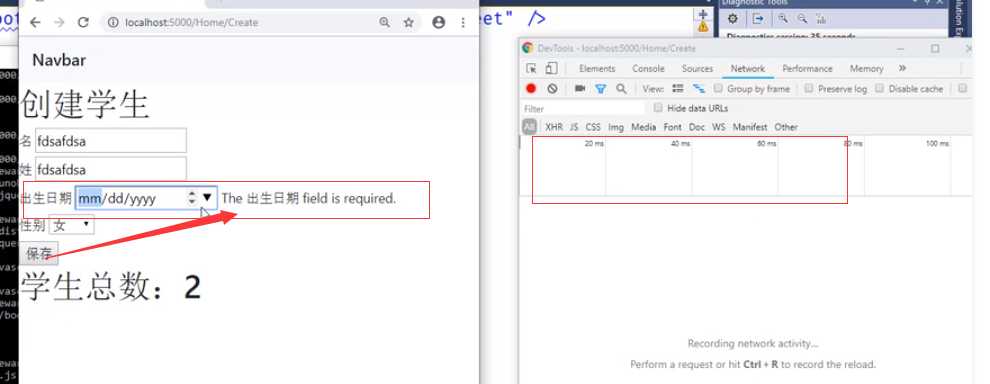Toggle the DevTools device toolbar
Viewport: 990px width, 384px height.
click(x=551, y=68)
